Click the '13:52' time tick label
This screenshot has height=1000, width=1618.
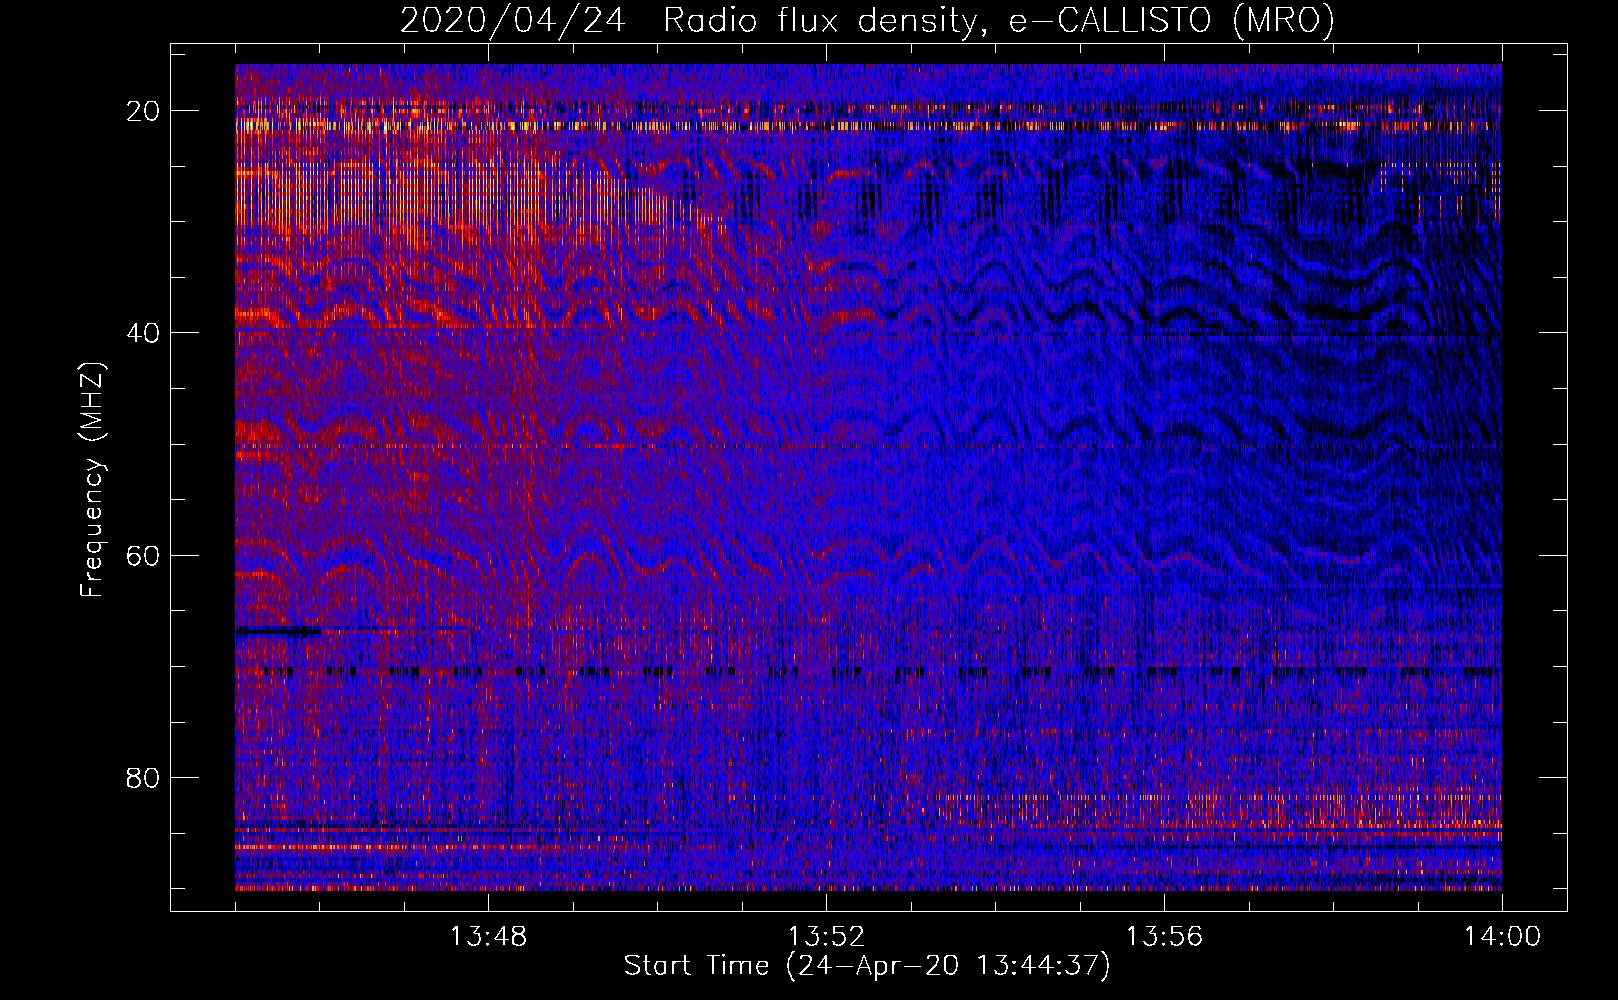(826, 937)
